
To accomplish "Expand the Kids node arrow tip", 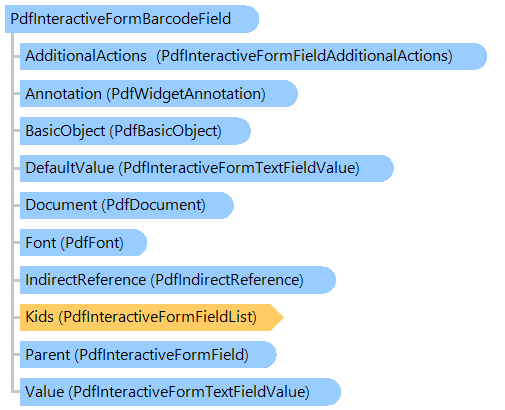I will 277,317.
